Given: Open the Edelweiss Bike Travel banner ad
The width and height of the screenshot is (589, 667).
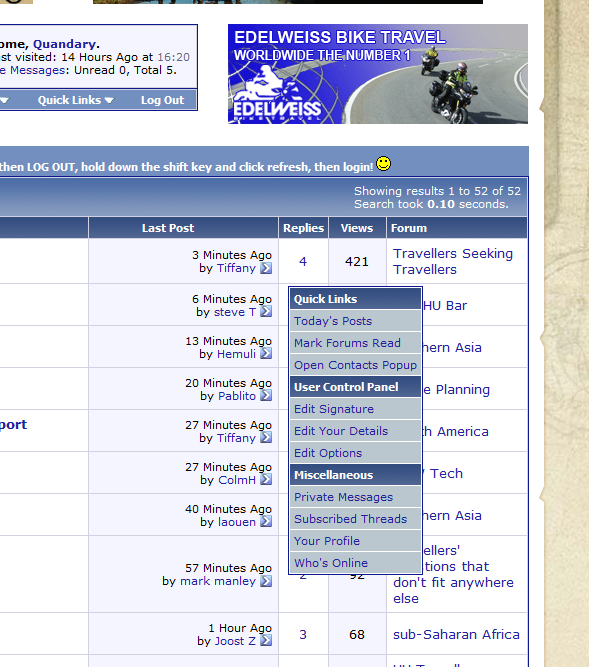Looking at the screenshot, I should pyautogui.click(x=378, y=74).
